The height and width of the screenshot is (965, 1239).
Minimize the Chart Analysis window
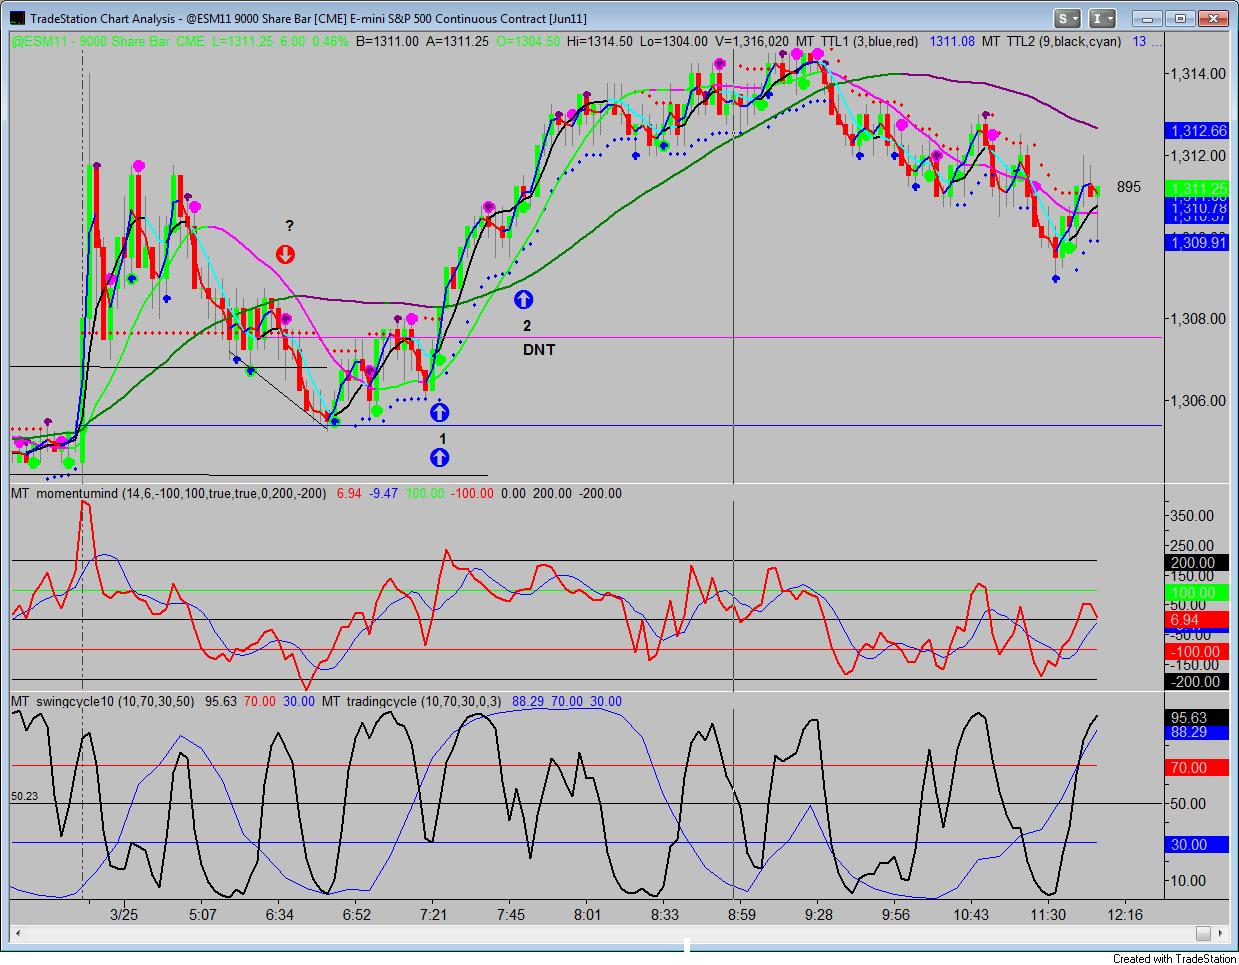pos(1148,18)
